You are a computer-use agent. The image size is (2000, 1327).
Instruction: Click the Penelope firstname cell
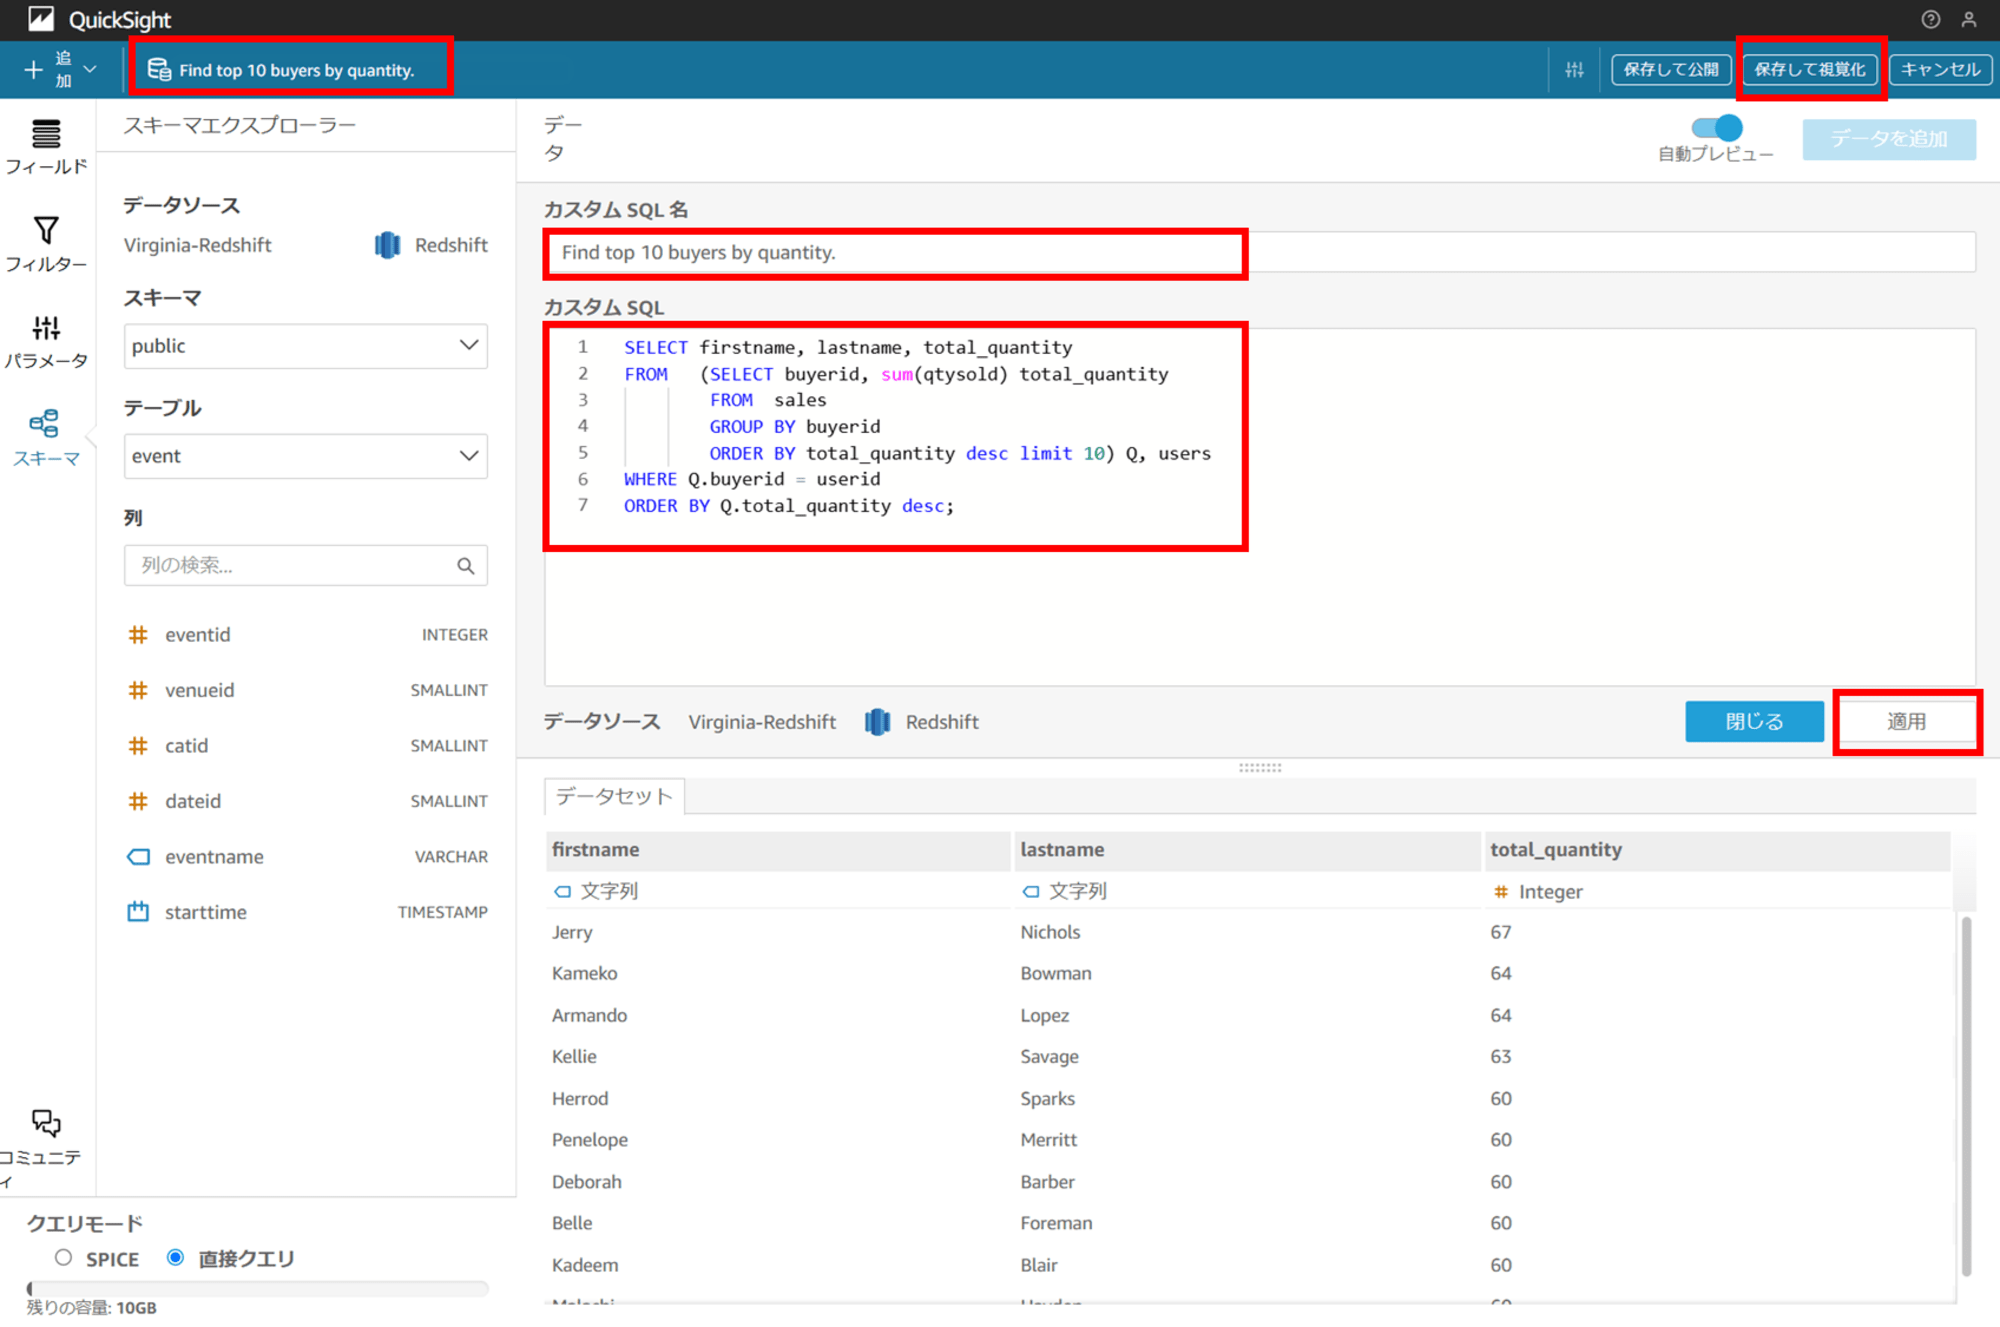(x=590, y=1140)
